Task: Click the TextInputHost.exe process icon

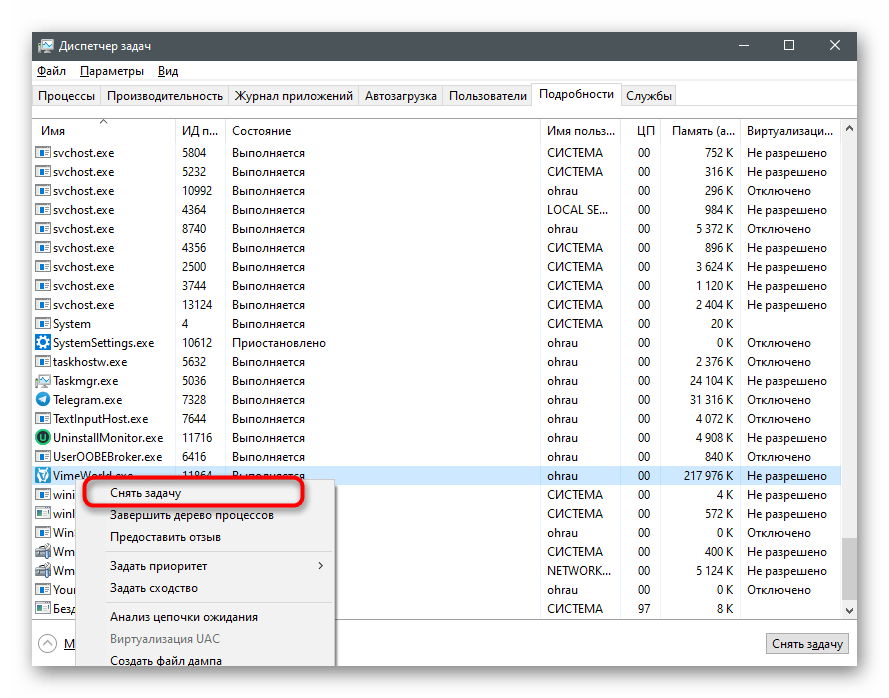Action: 43,418
